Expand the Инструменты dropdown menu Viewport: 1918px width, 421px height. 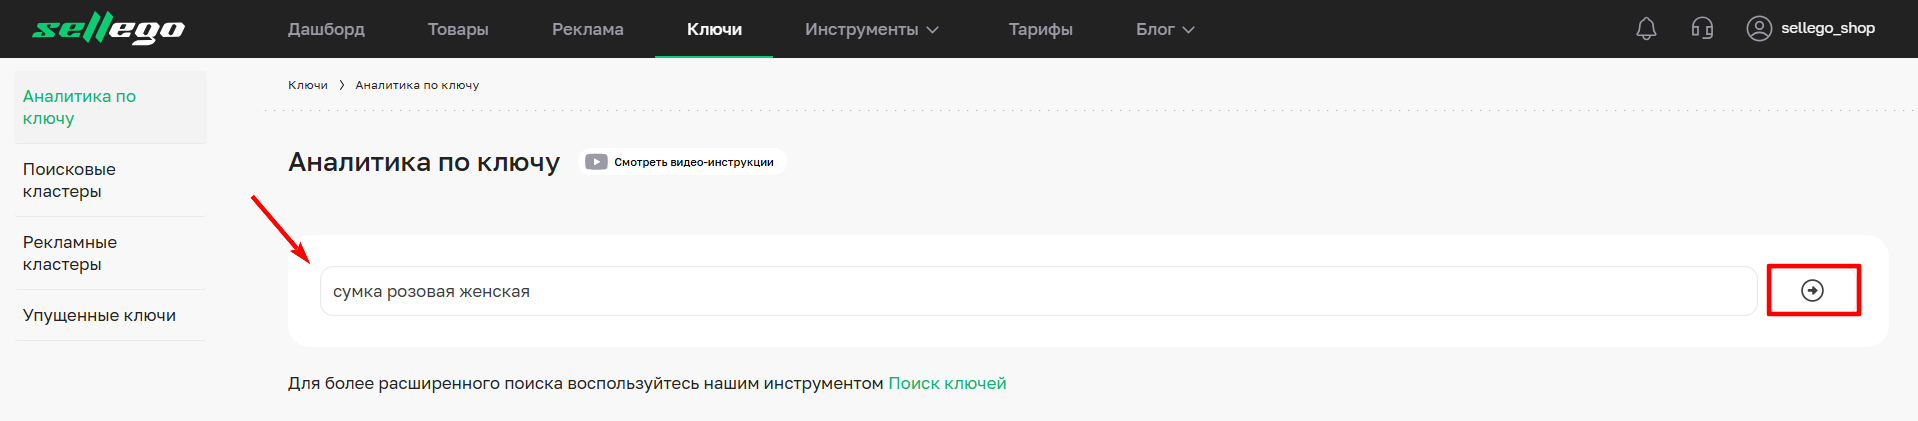871,29
